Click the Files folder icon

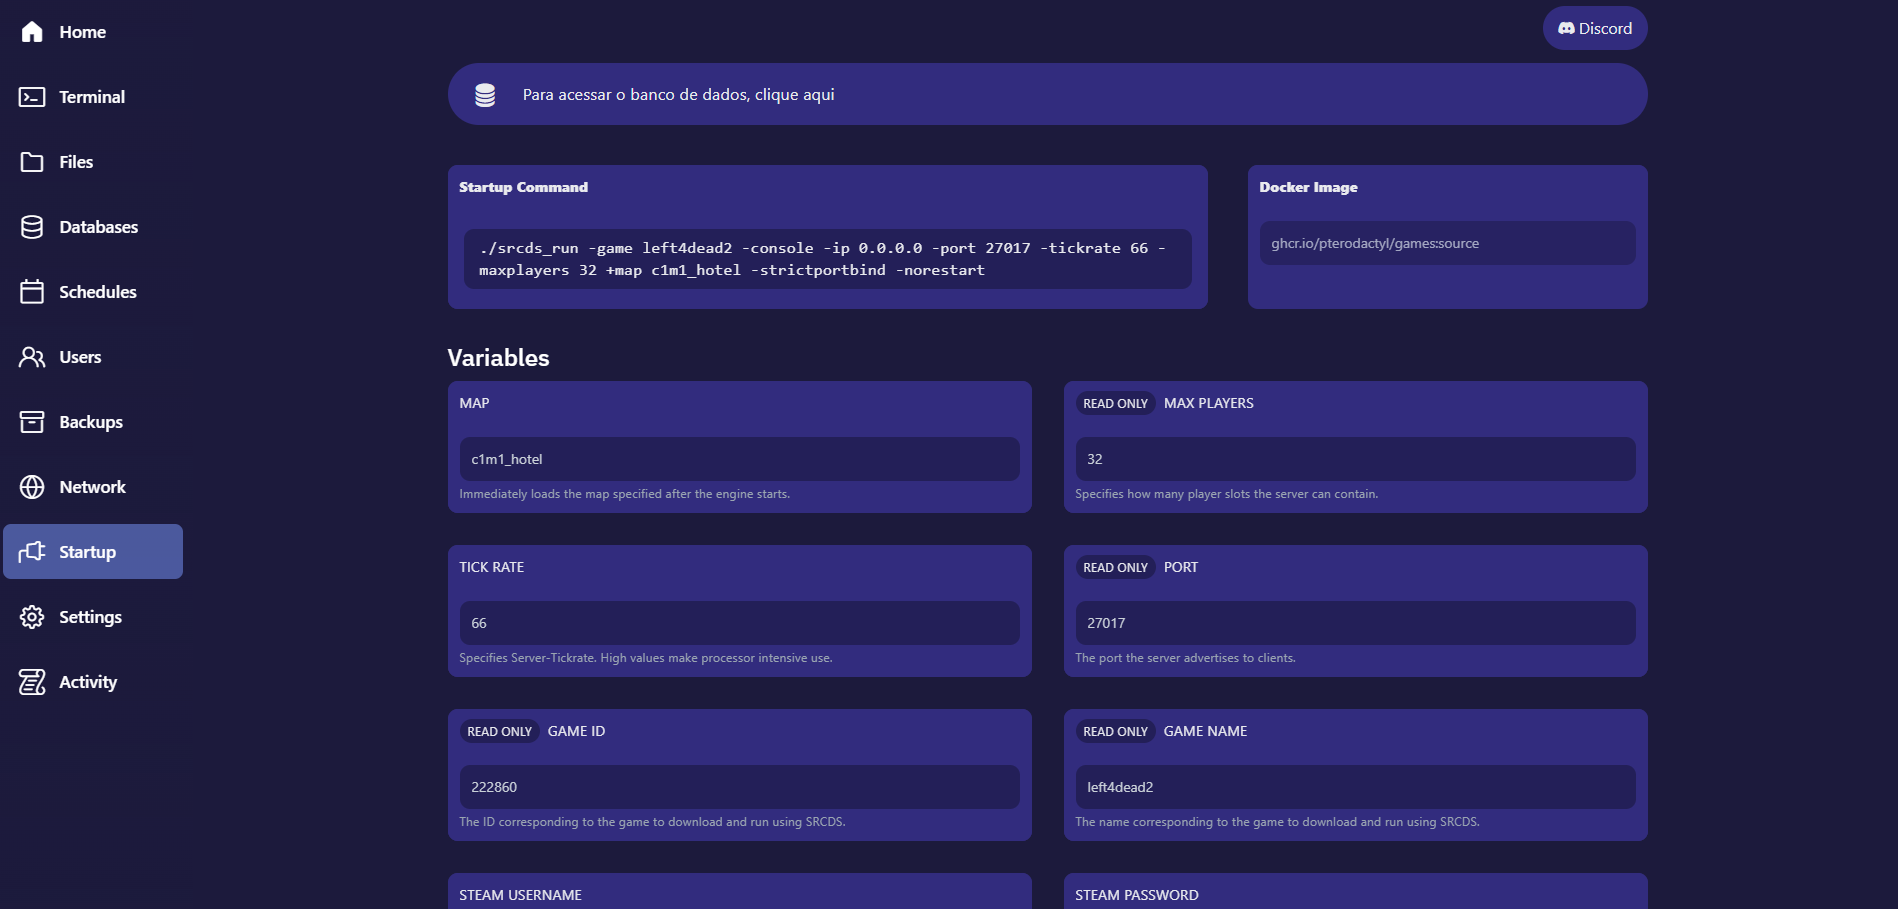[x=32, y=162]
